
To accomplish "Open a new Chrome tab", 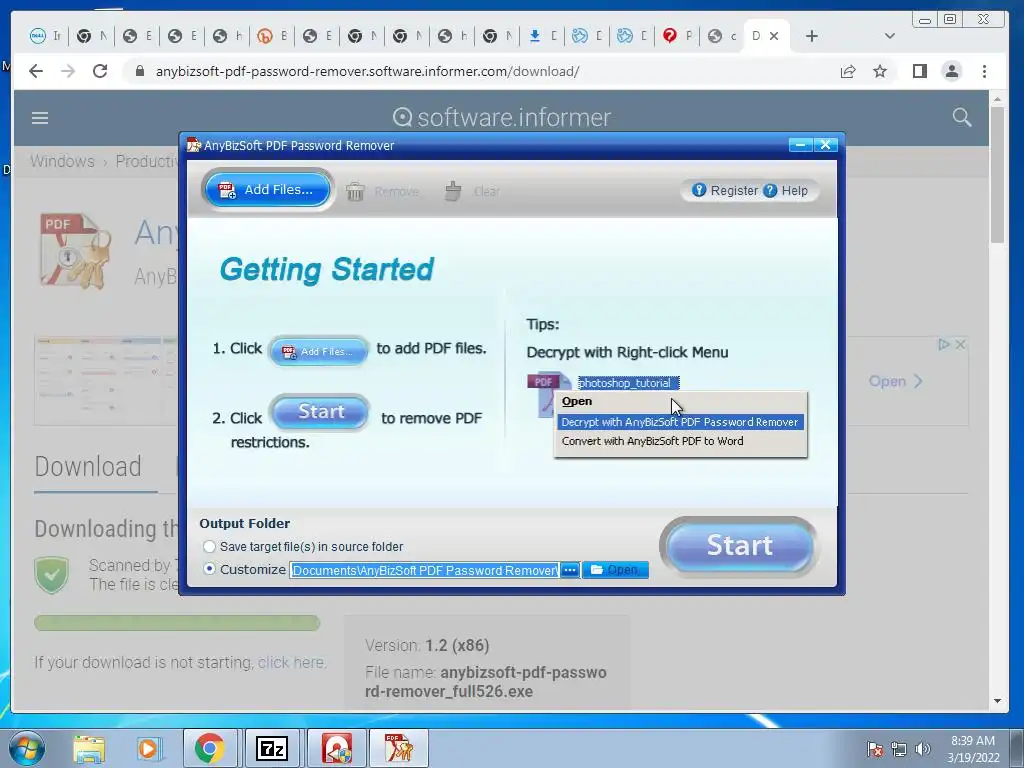I will pyautogui.click(x=811, y=36).
